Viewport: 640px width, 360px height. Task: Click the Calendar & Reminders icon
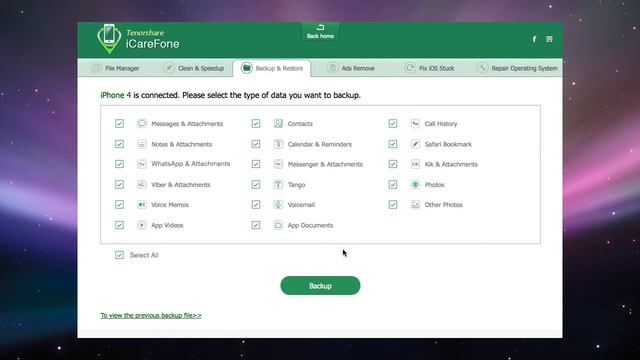tap(278, 144)
